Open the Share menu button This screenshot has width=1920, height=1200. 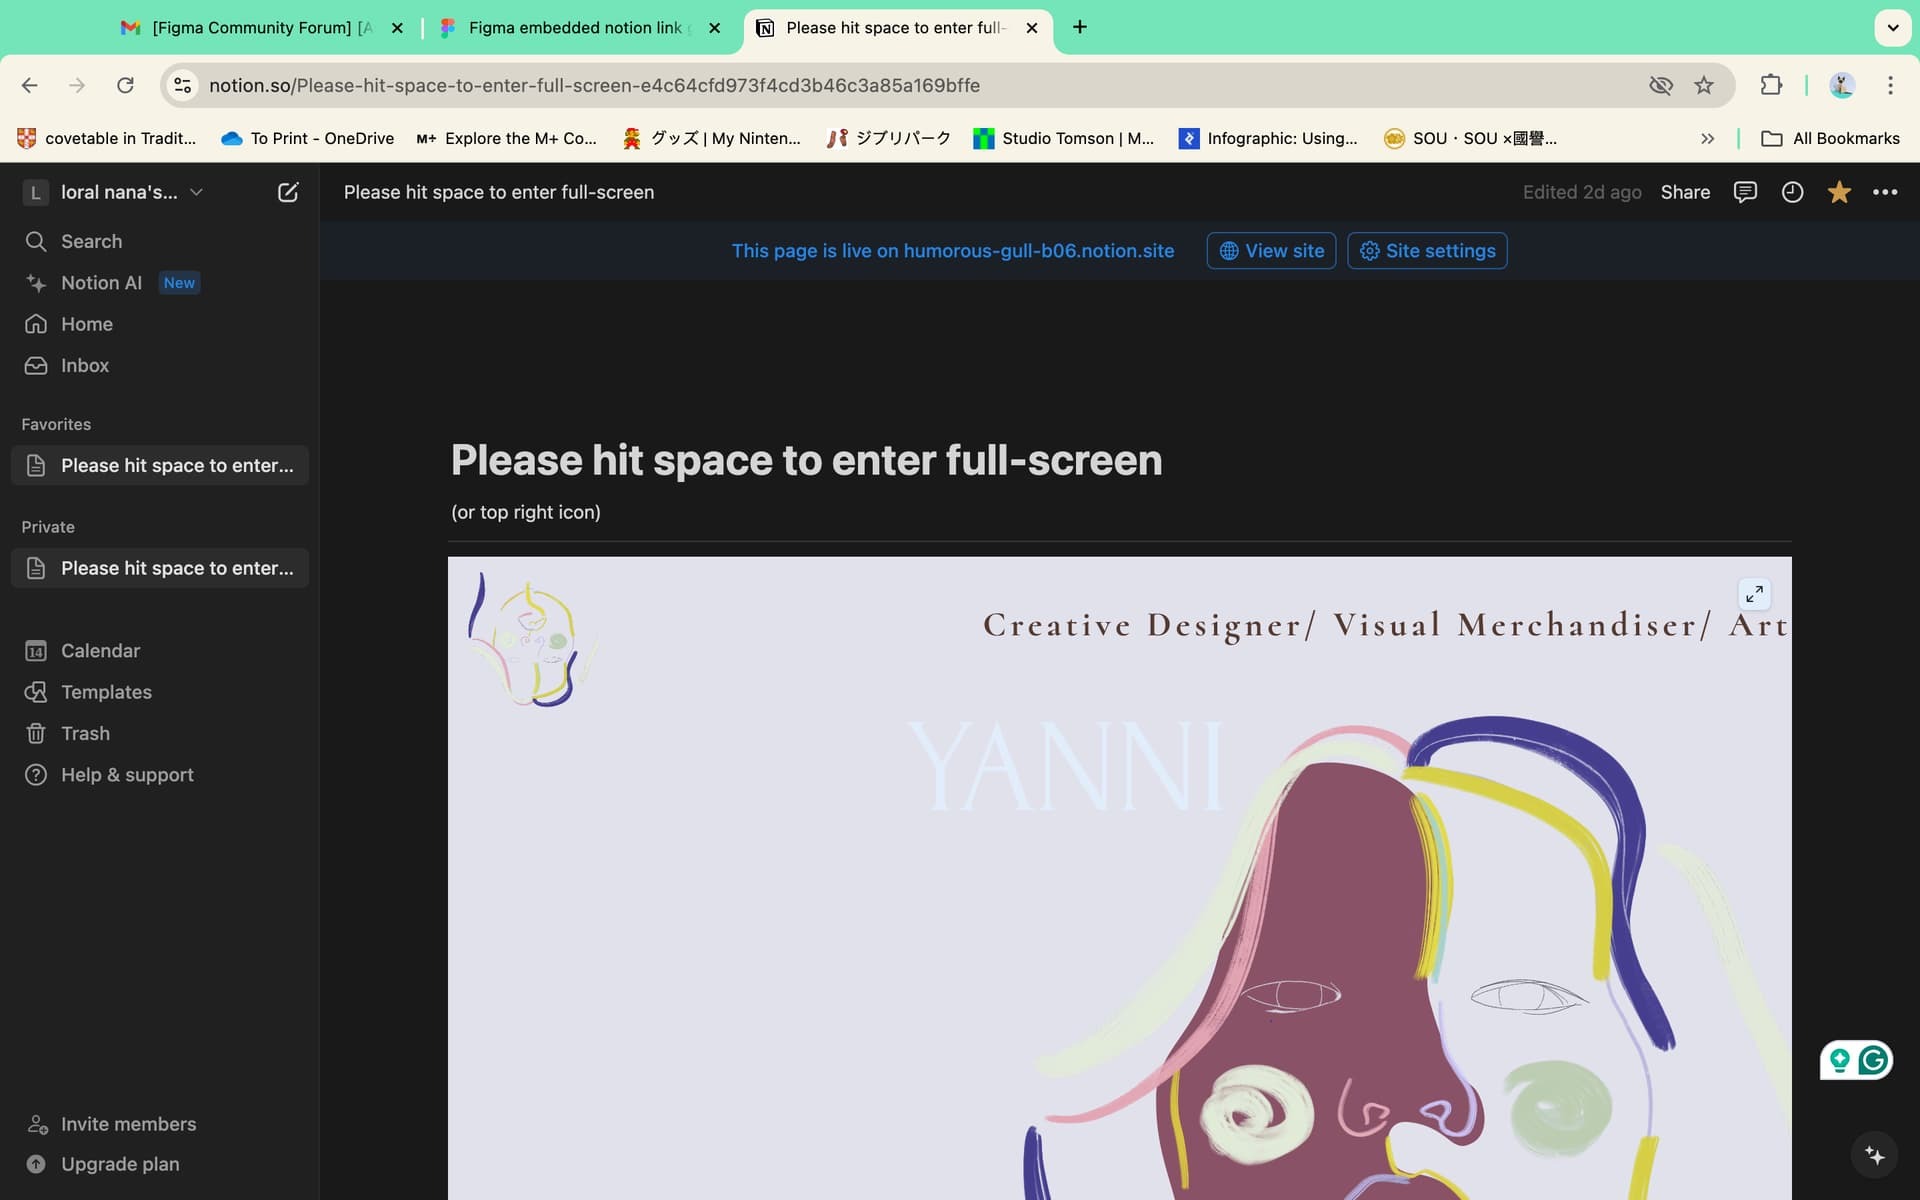tap(1685, 192)
